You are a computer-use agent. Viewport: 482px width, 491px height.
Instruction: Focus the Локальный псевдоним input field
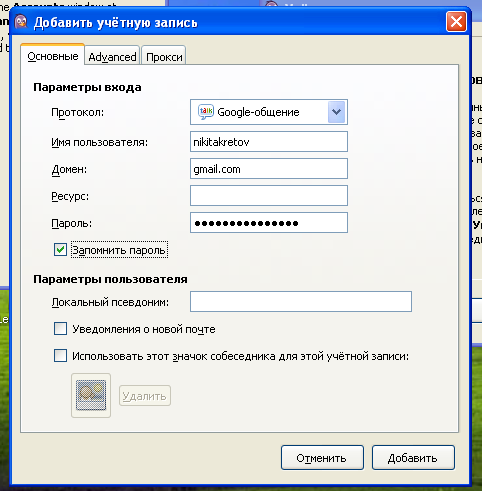pos(301,302)
